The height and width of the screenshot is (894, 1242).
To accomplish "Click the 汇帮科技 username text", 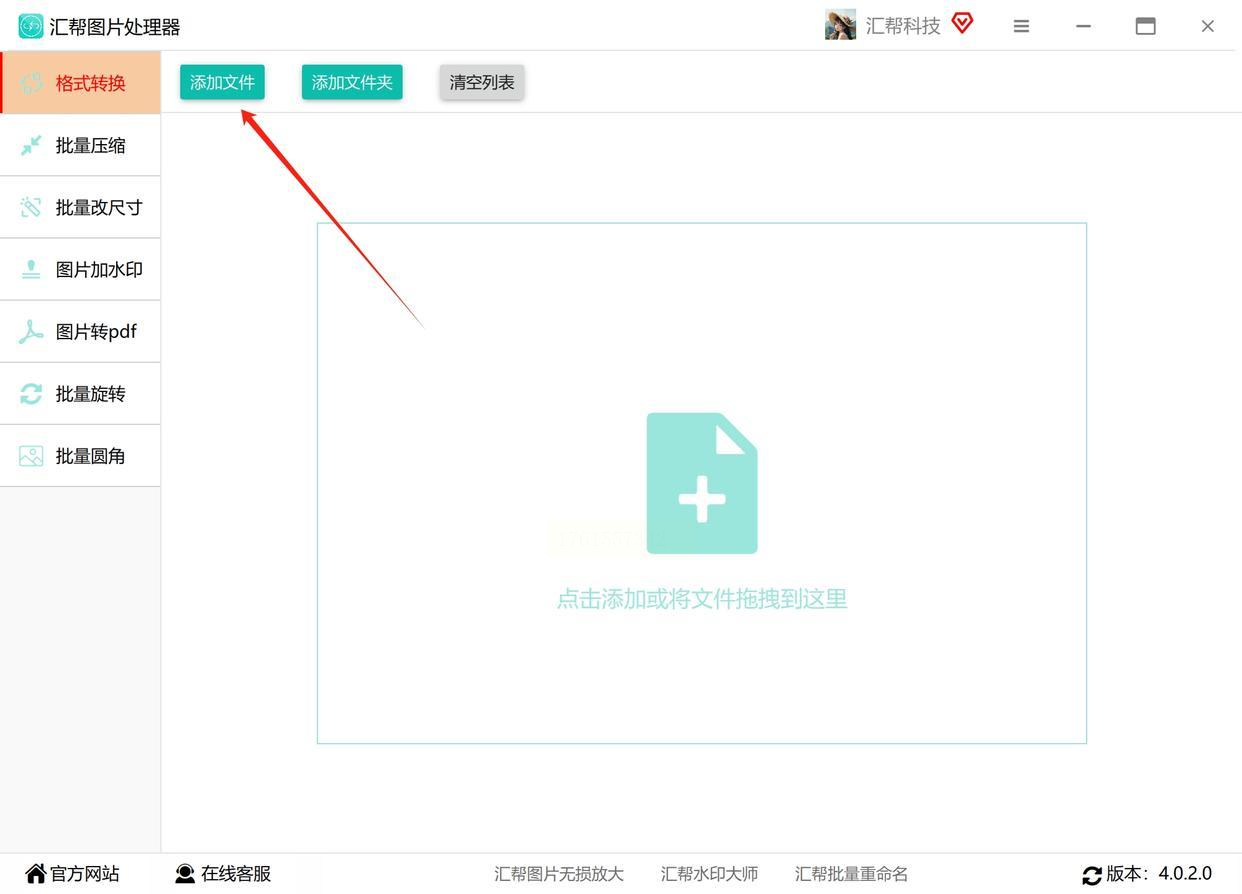I will [903, 26].
